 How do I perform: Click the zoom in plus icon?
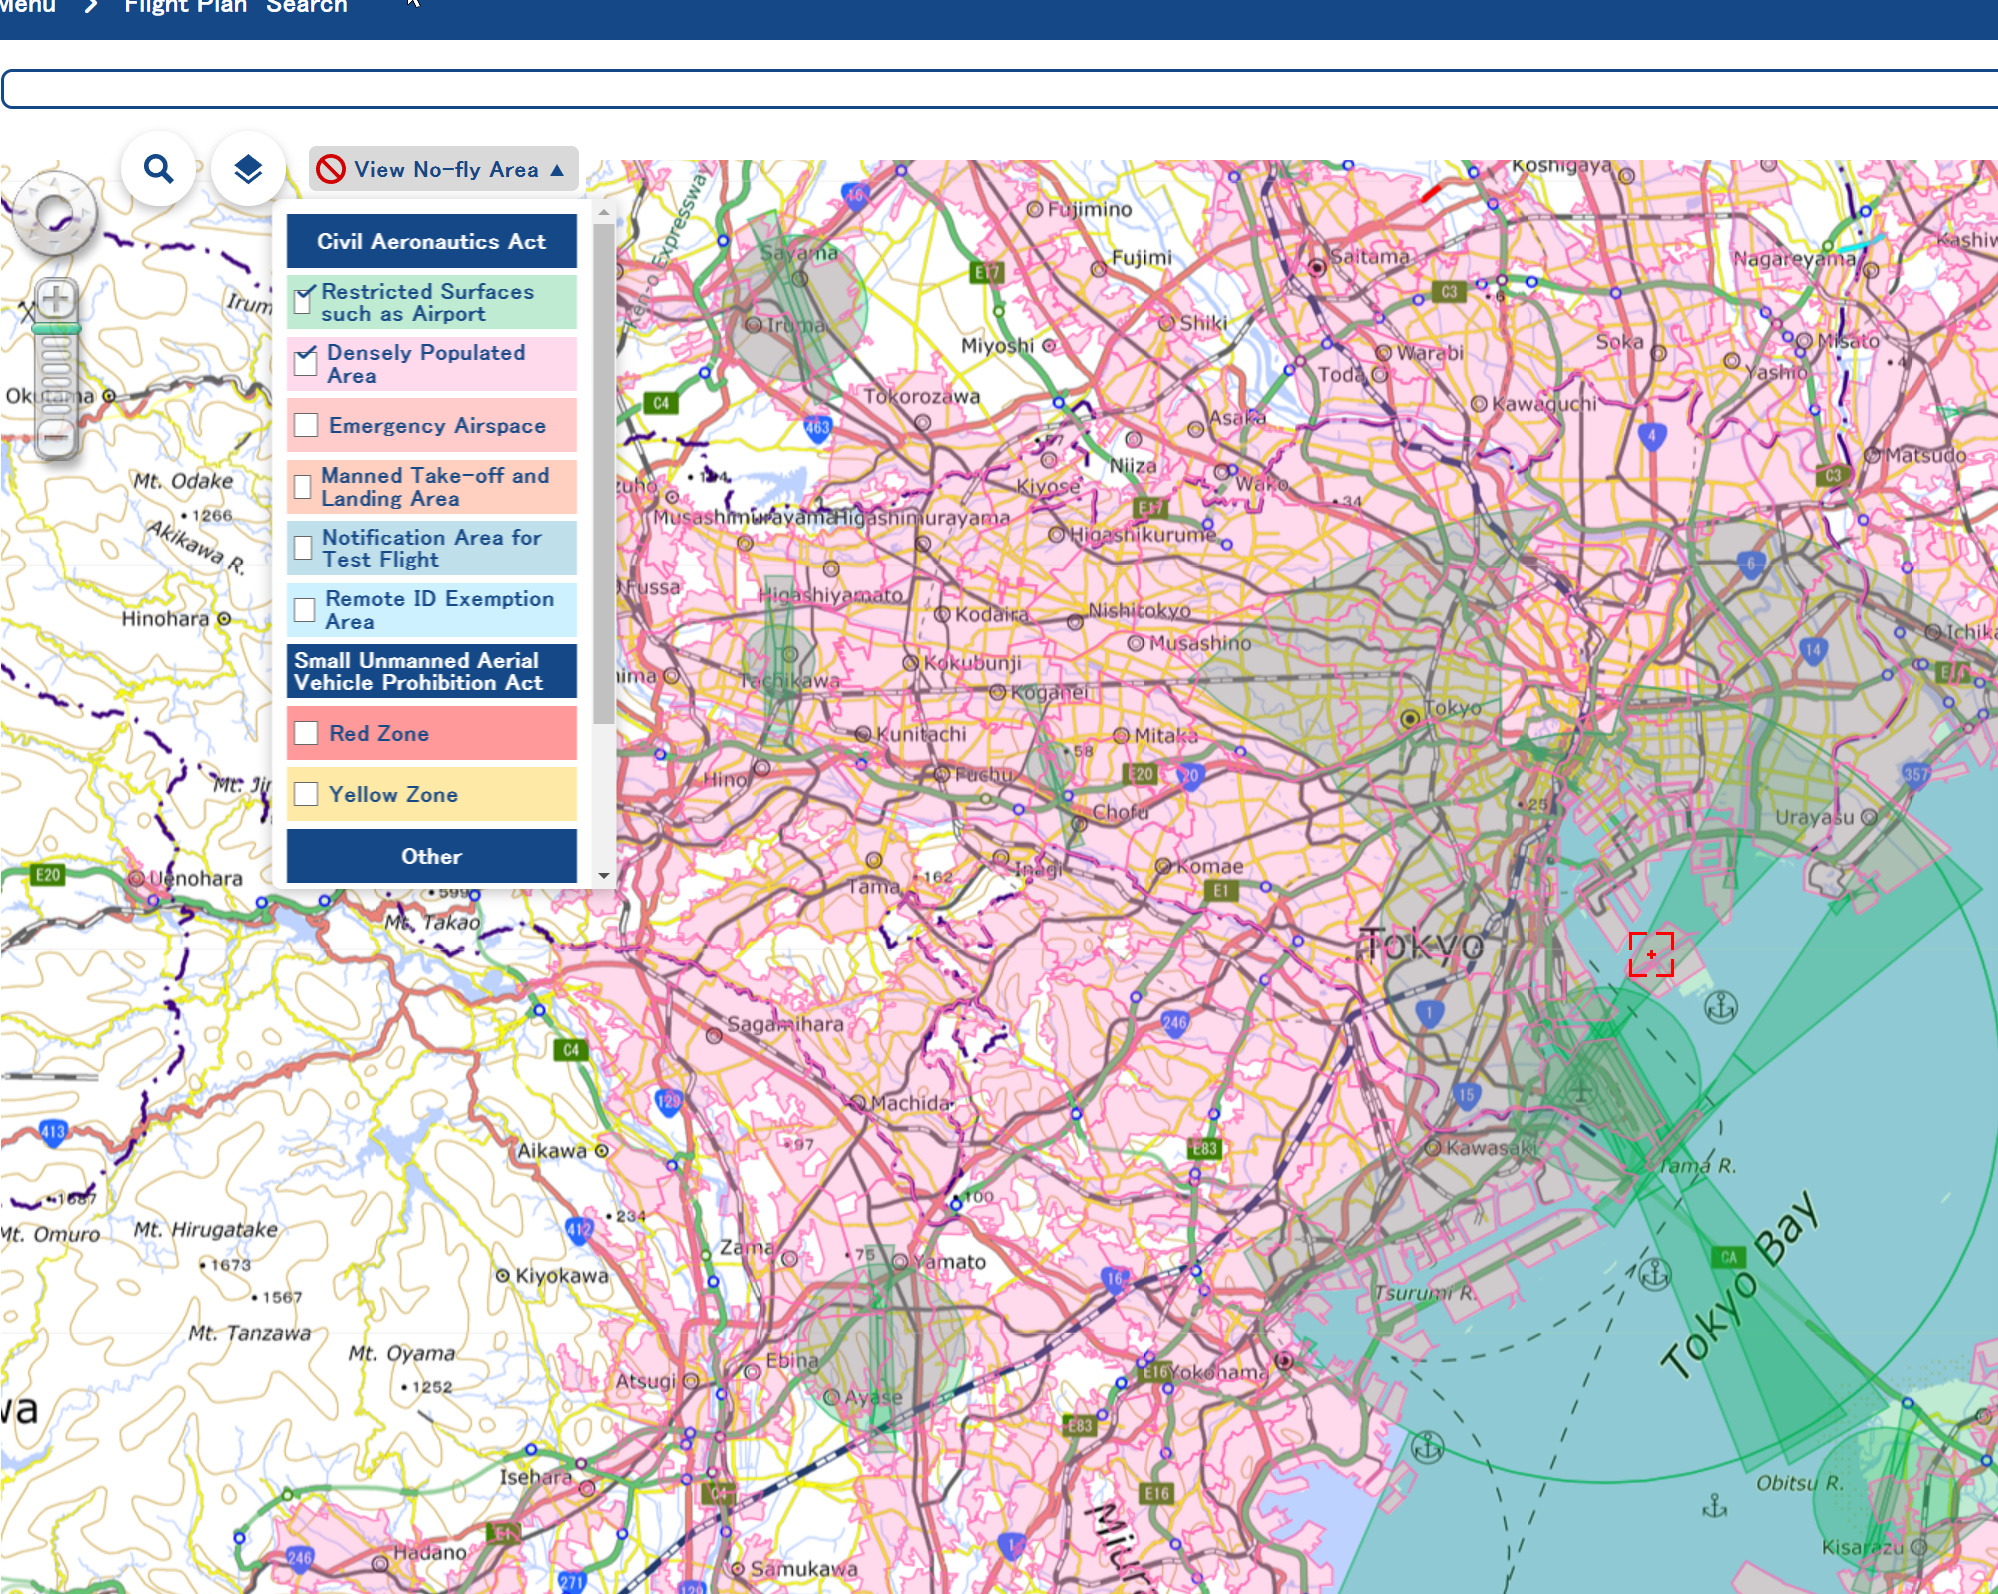(56, 299)
